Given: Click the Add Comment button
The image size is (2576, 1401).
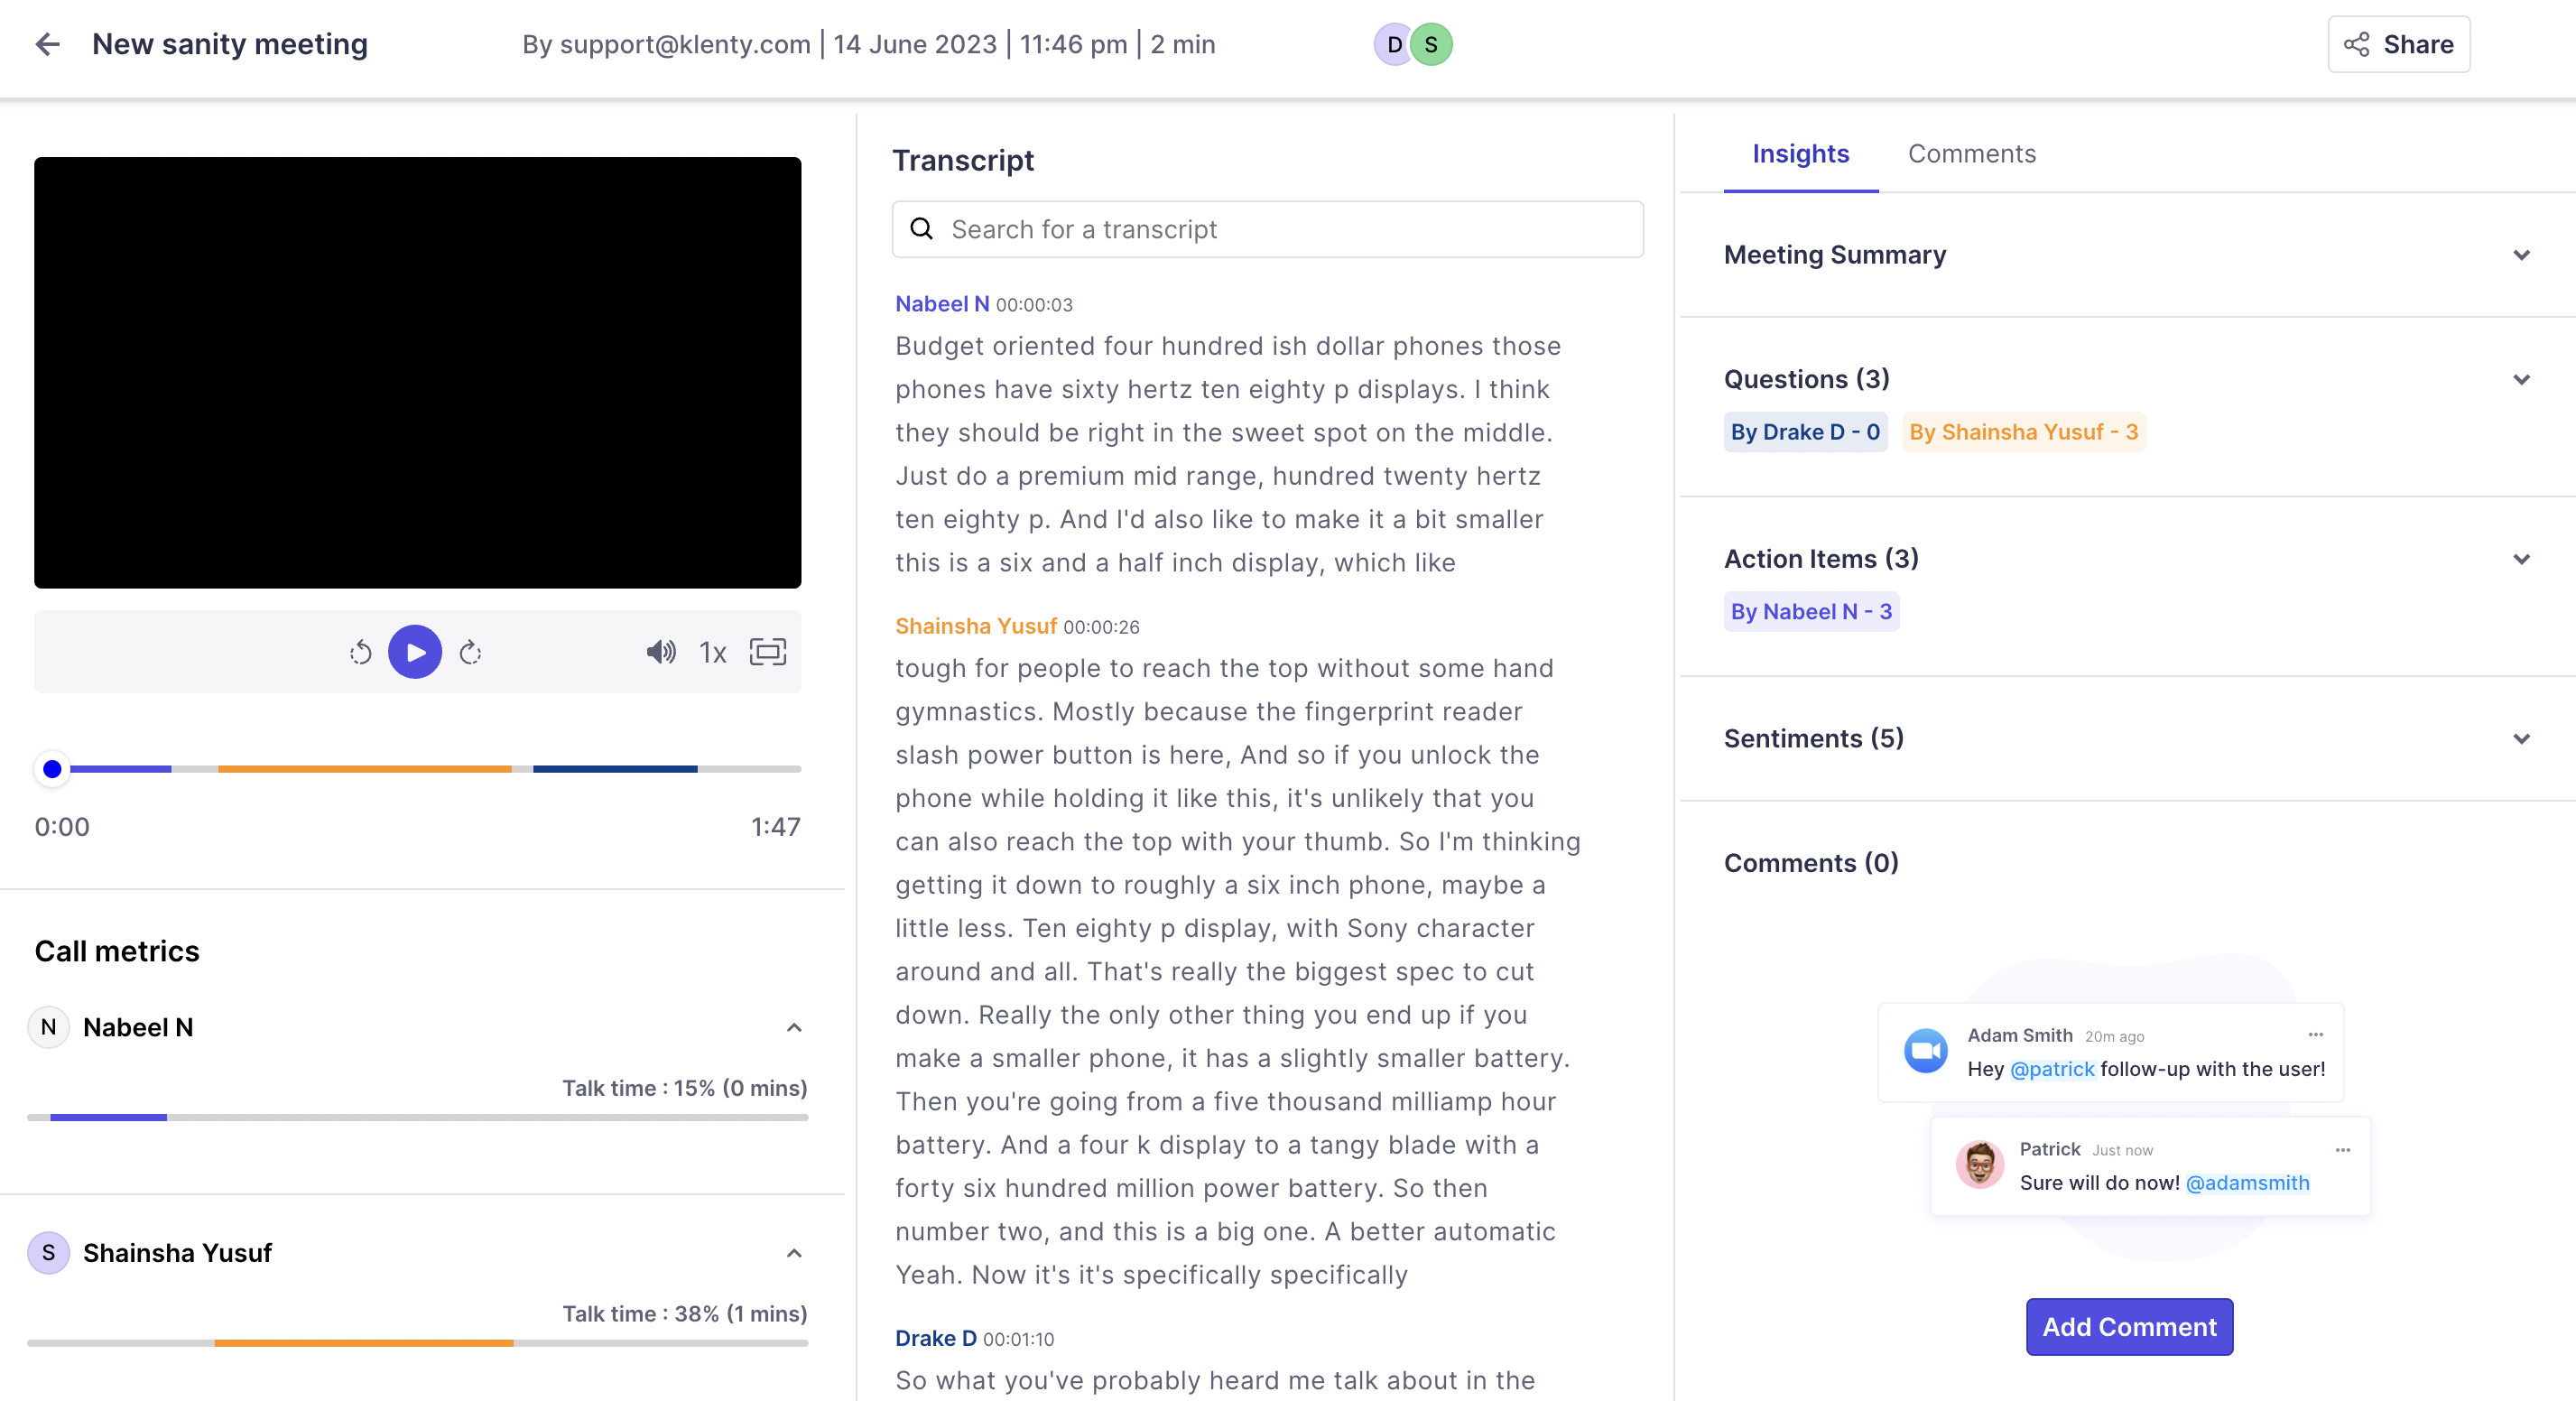Looking at the screenshot, I should (x=2128, y=1327).
